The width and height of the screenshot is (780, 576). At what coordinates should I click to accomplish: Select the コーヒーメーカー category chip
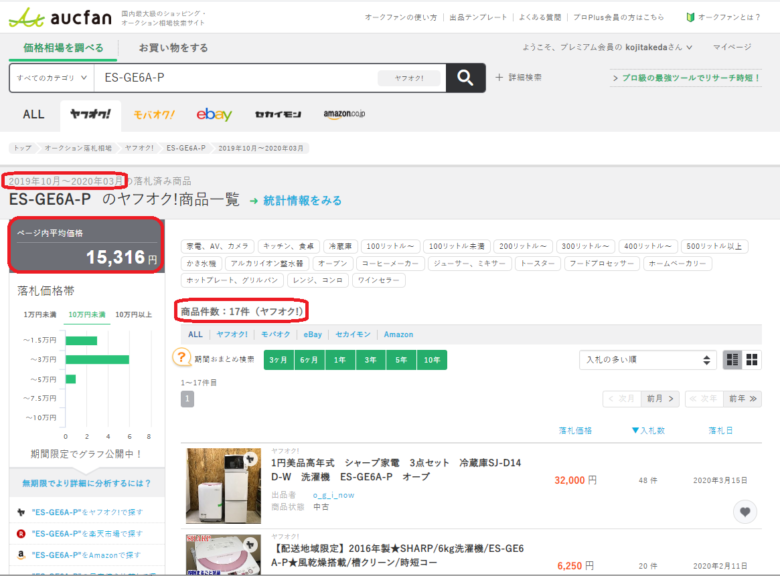coord(390,263)
